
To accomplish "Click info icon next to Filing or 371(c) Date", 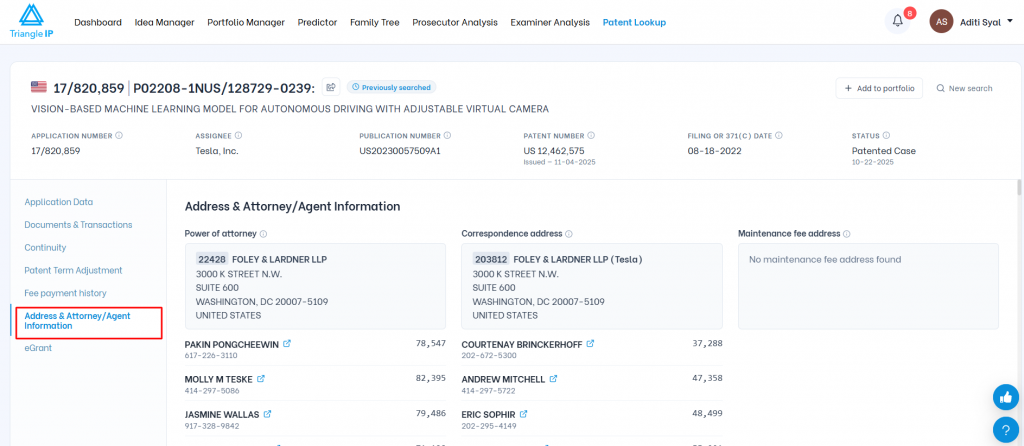I will pyautogui.click(x=779, y=136).
